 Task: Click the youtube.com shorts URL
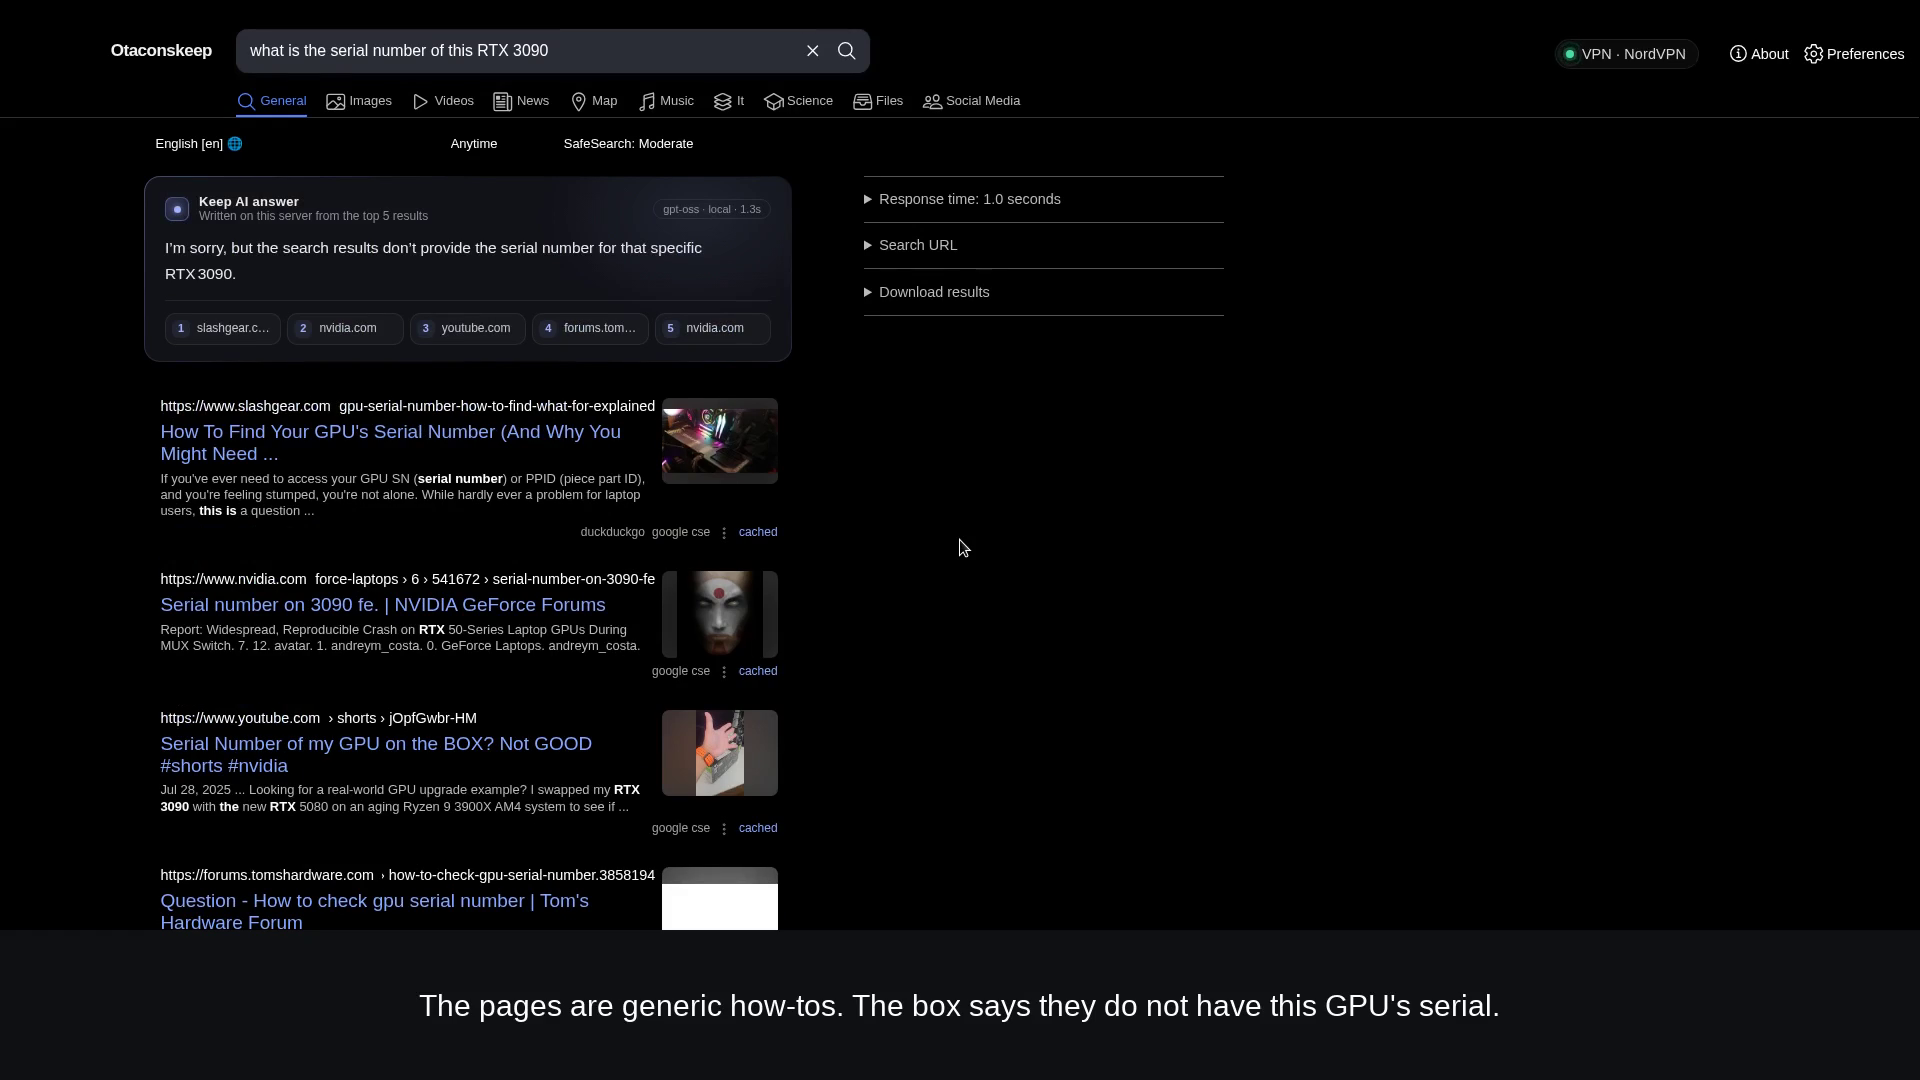pyautogui.click(x=319, y=718)
